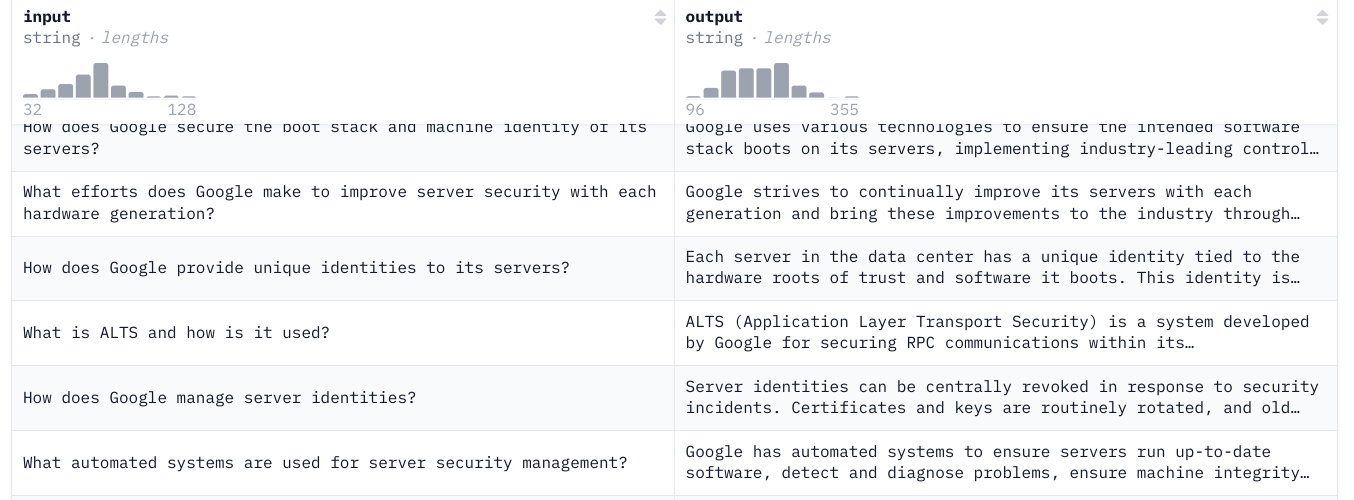
Task: Expand 'Google has automated systems' output cell
Action: (x=997, y=463)
